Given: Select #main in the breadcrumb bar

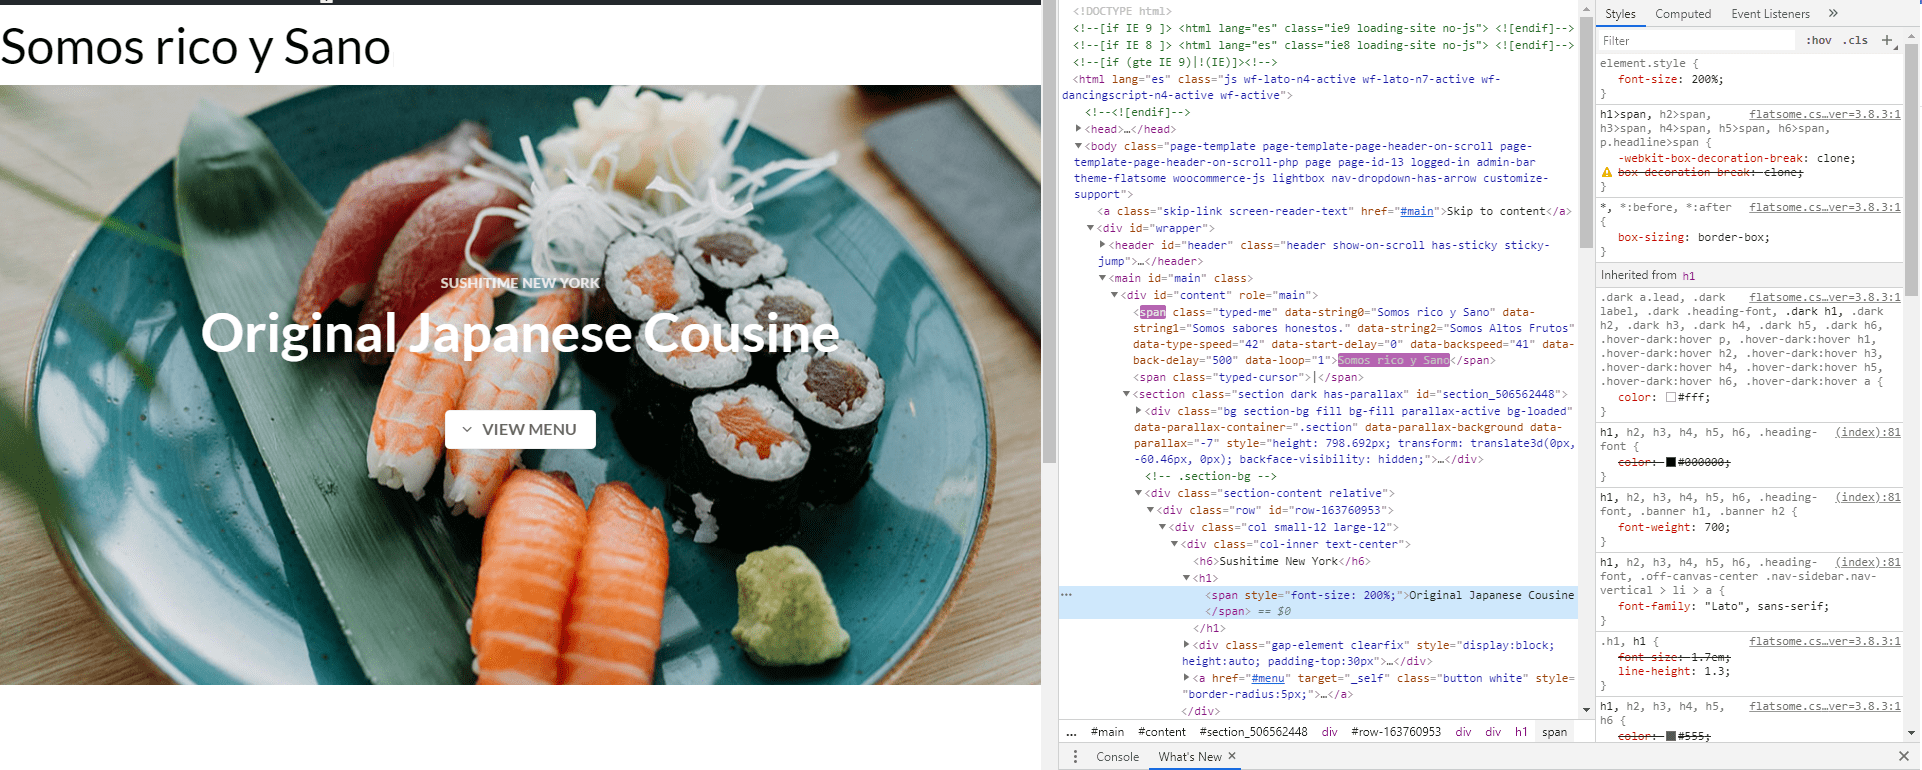Looking at the screenshot, I should (x=1107, y=732).
